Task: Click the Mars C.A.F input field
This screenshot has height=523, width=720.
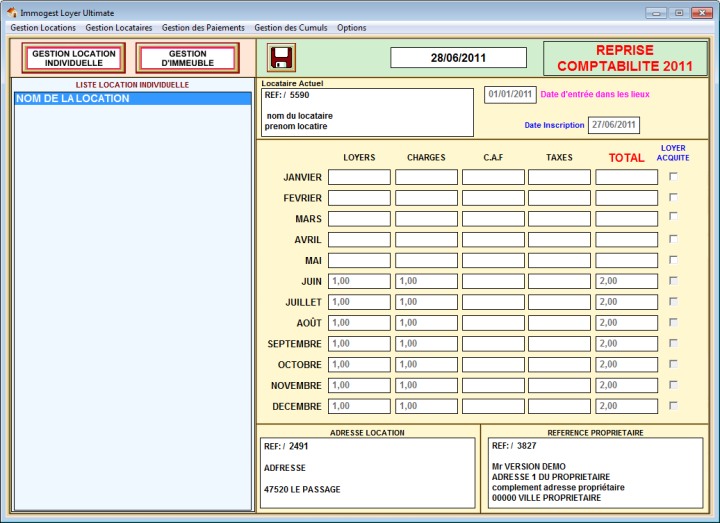Action: pos(493,219)
